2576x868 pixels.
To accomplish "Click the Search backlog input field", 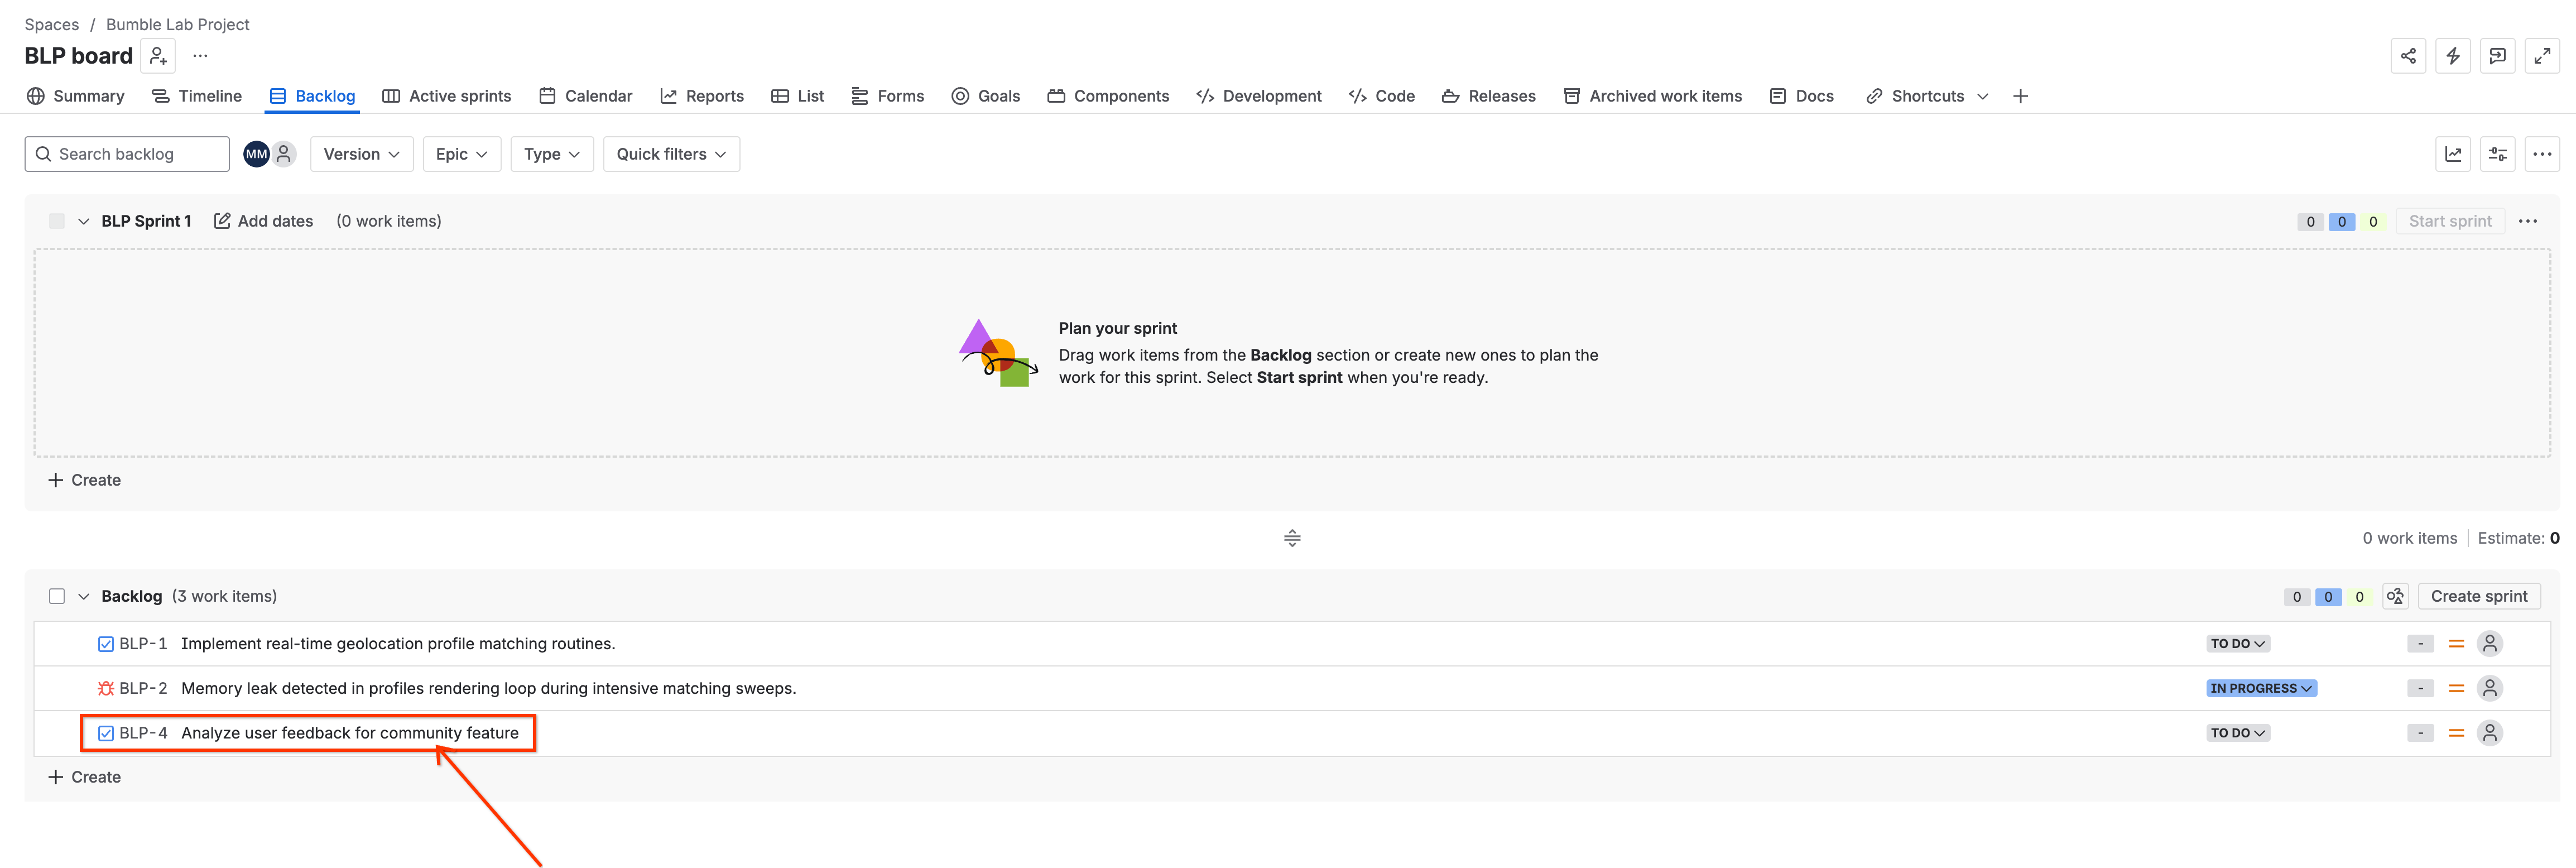I will coord(127,154).
